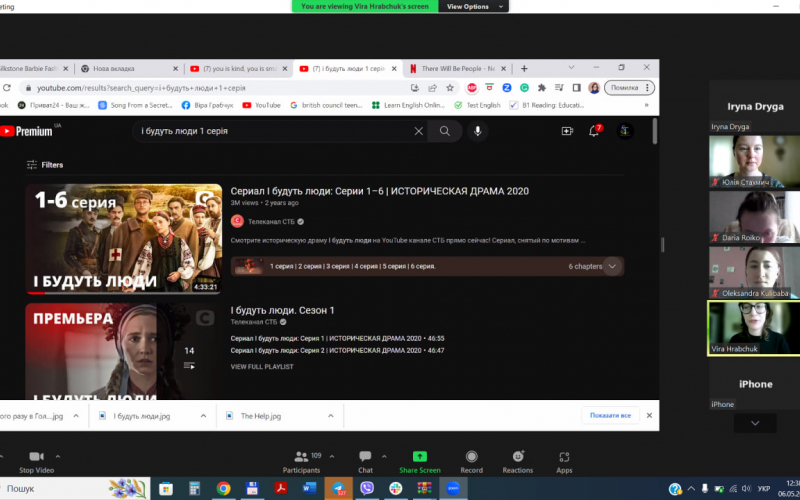Open YouTube search Filters
This screenshot has height=500, width=800.
click(45, 165)
